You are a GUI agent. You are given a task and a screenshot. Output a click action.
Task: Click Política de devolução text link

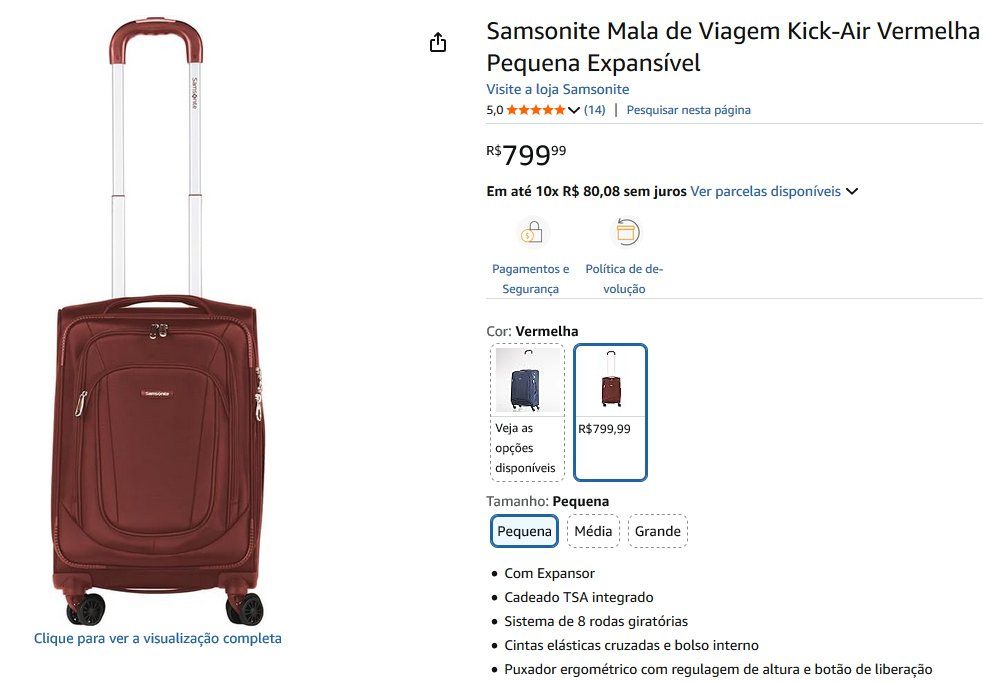pos(624,279)
